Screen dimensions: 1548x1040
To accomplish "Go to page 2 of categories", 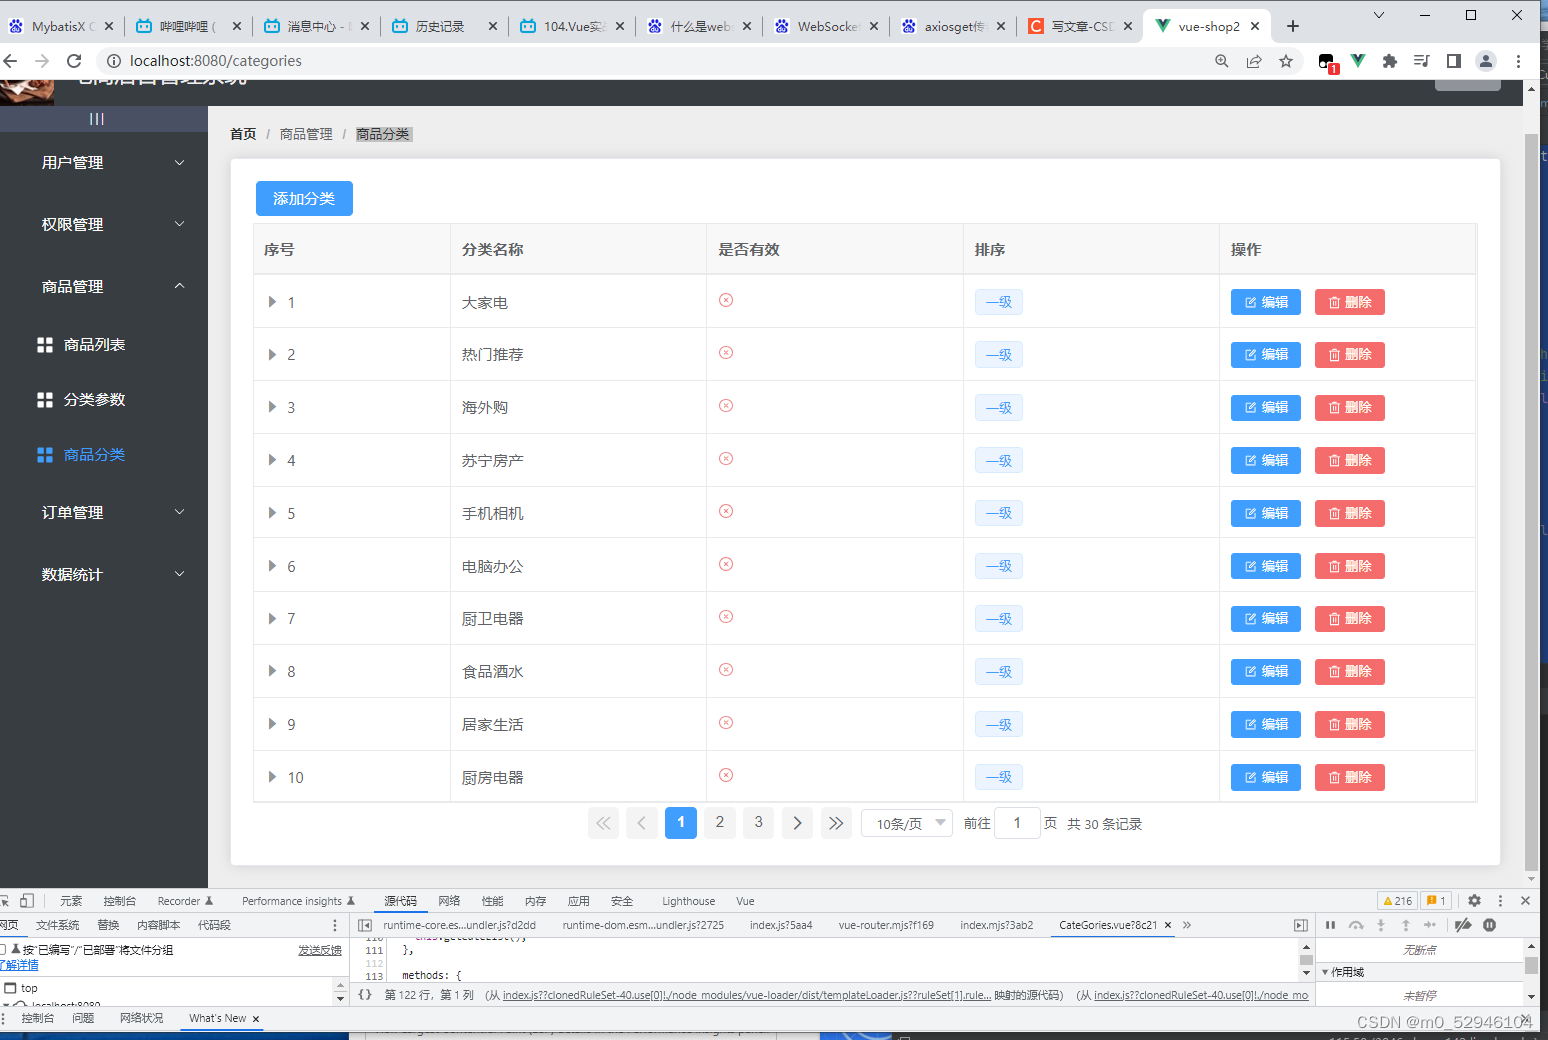I will point(720,822).
